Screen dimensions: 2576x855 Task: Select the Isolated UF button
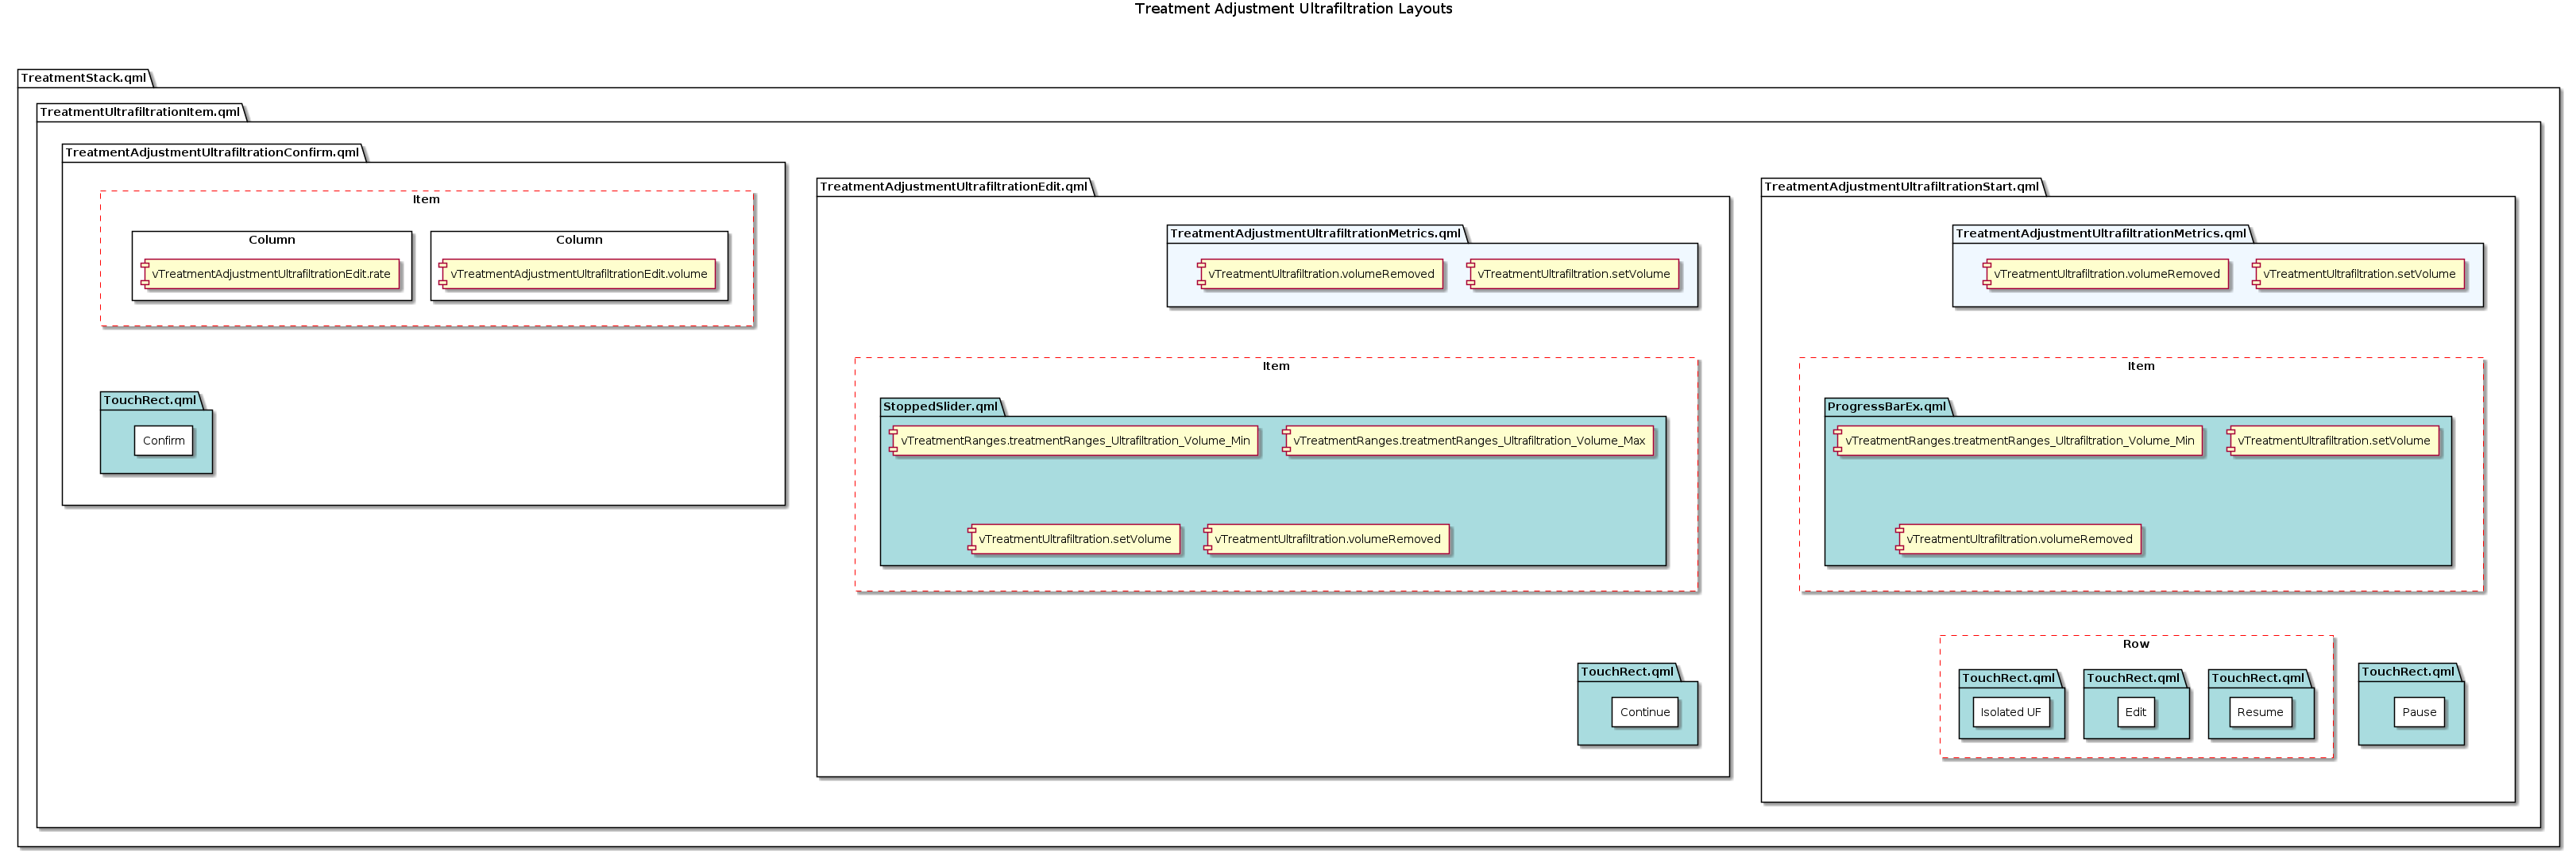click(x=2010, y=713)
